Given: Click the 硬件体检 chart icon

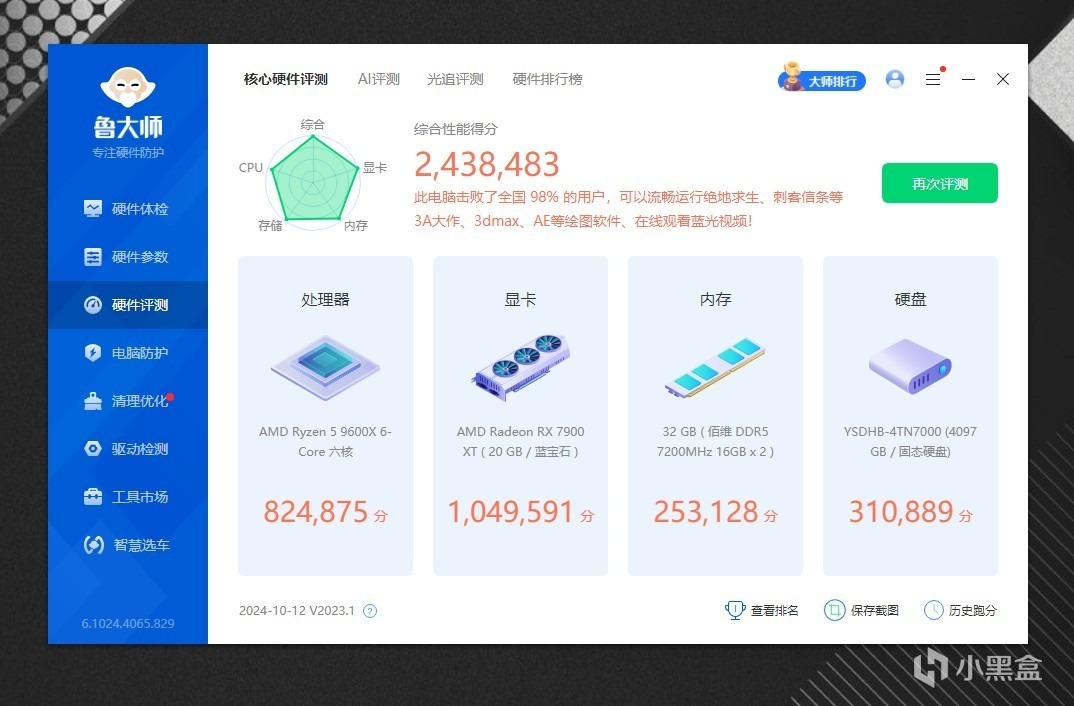Looking at the screenshot, I should coord(92,208).
